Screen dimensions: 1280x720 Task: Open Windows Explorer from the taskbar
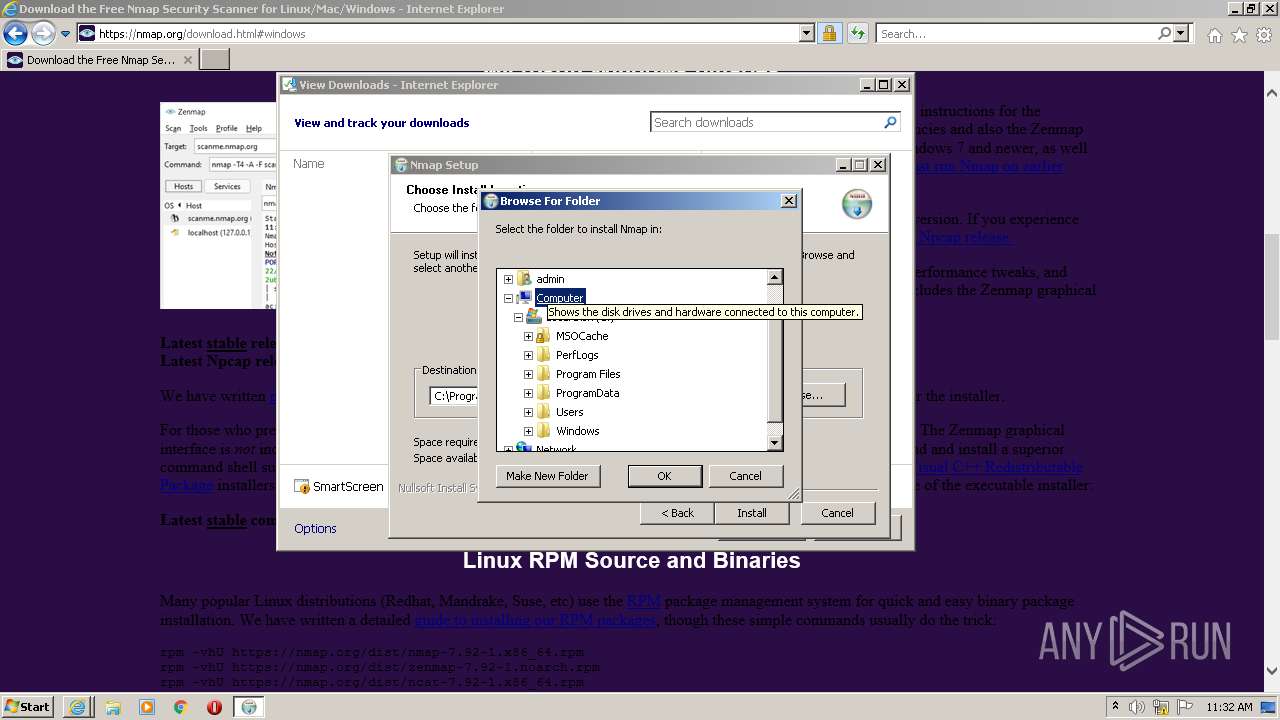(x=112, y=707)
